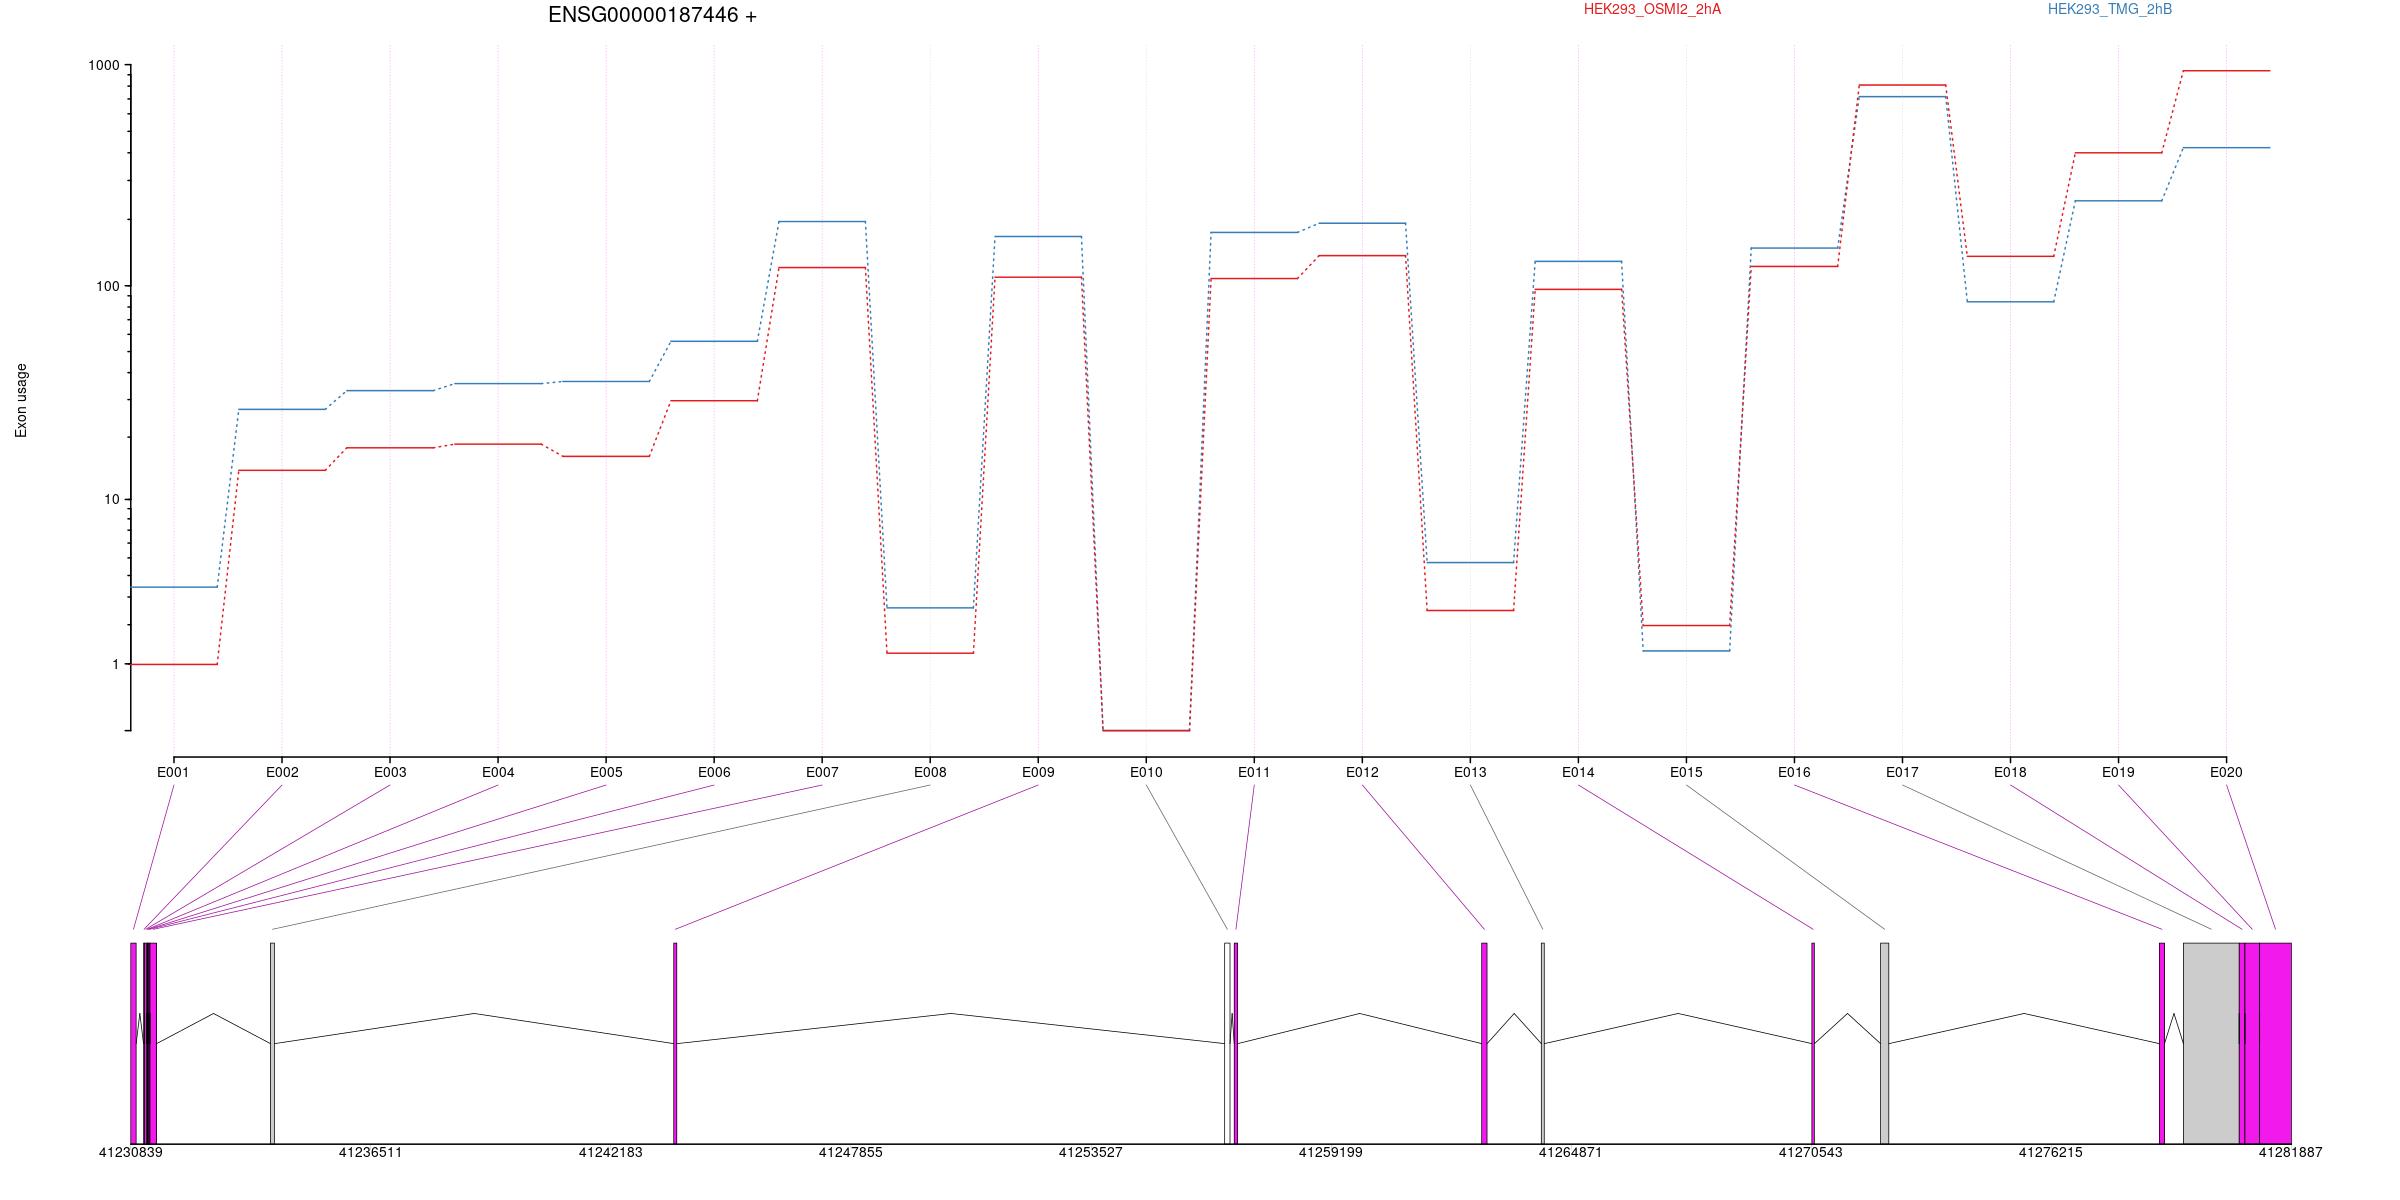Click genomic coordinate 41264871
Viewport: 2400px width, 1200px height.
tap(1570, 1153)
